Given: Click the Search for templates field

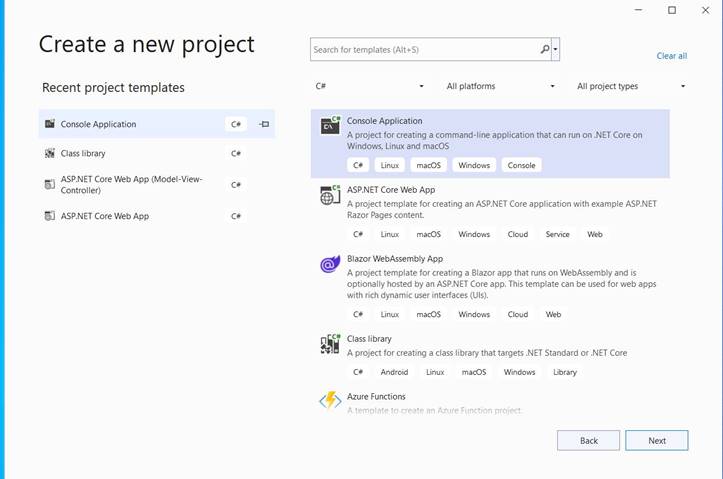Looking at the screenshot, I should click(x=425, y=49).
